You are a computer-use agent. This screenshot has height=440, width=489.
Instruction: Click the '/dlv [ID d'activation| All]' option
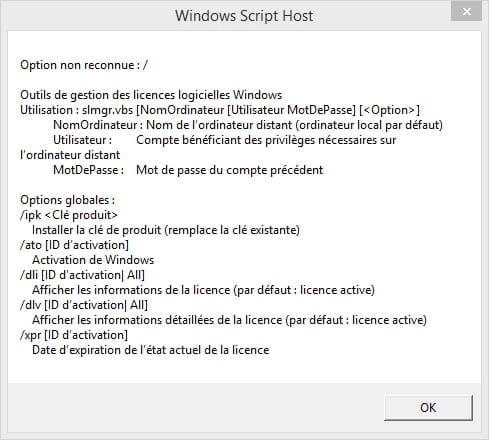point(84,305)
